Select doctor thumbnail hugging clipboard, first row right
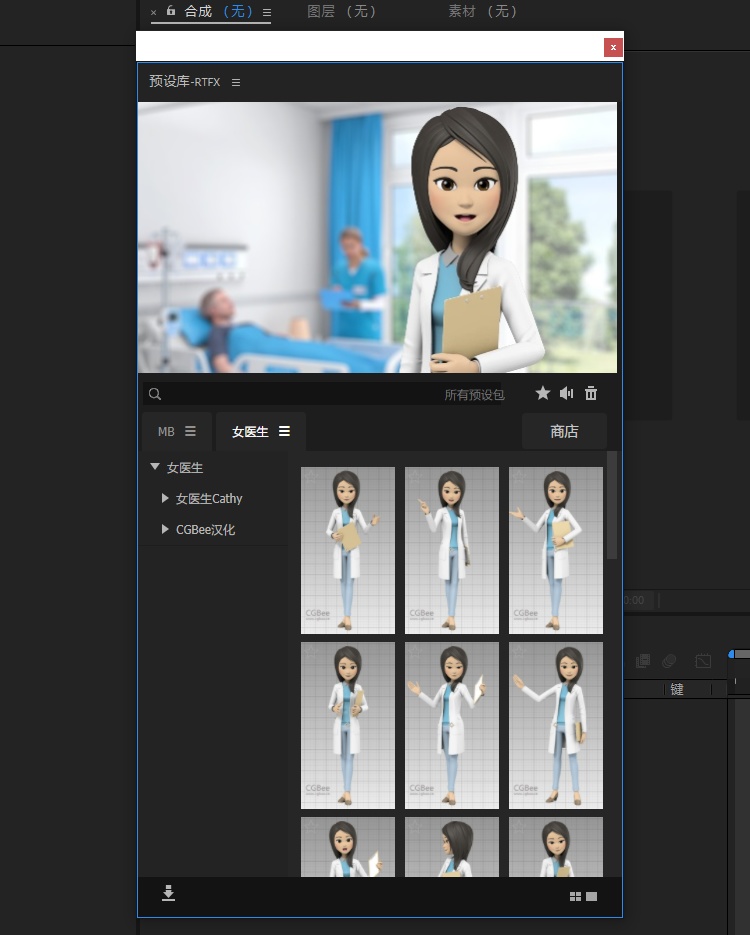The height and width of the screenshot is (935, 750). point(556,550)
